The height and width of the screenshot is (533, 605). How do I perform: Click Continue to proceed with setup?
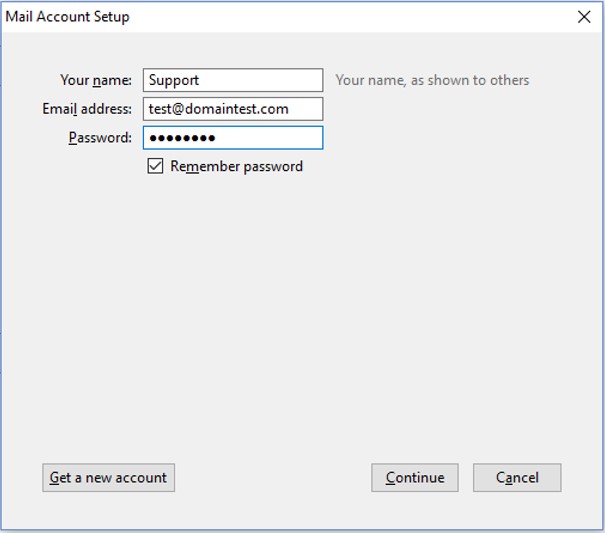tap(415, 477)
